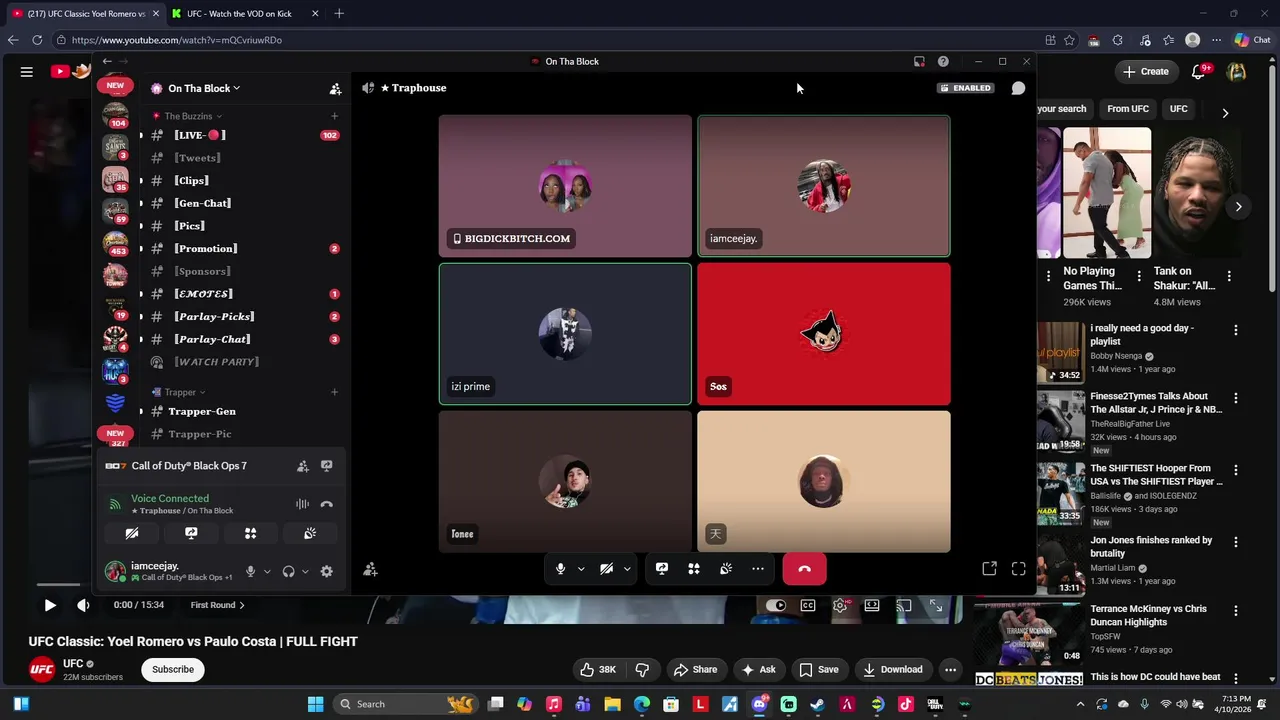The image size is (1280, 720).
Task: Toggle YouTube closed captions
Action: (808, 605)
